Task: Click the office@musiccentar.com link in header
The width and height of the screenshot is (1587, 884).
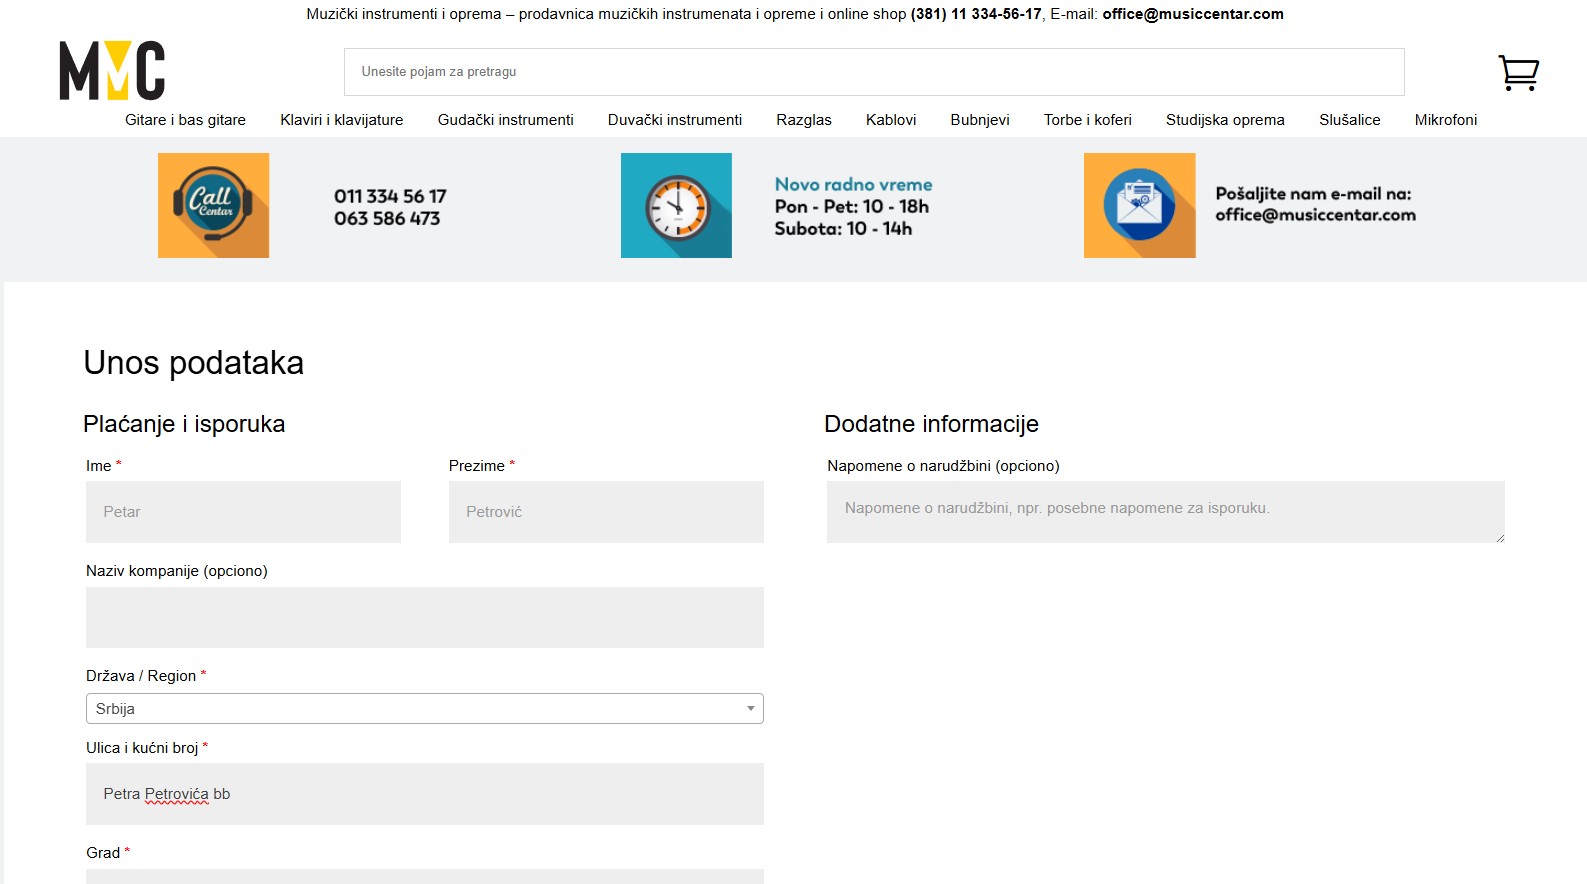Action: click(x=1192, y=14)
